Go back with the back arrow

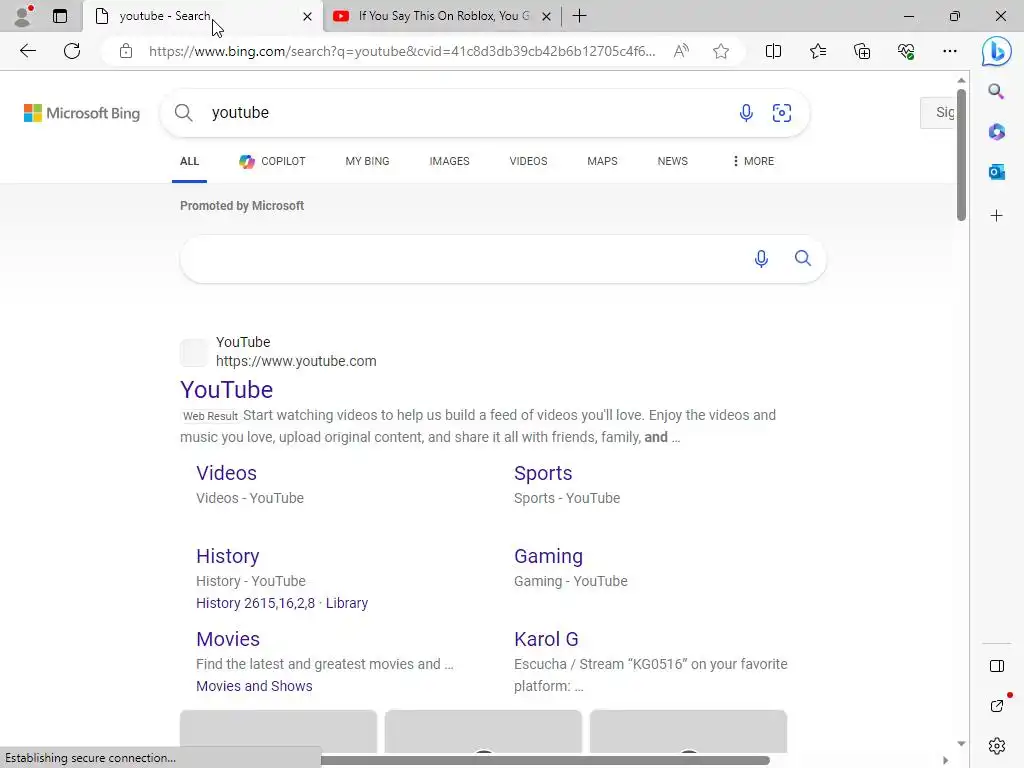[x=27, y=51]
